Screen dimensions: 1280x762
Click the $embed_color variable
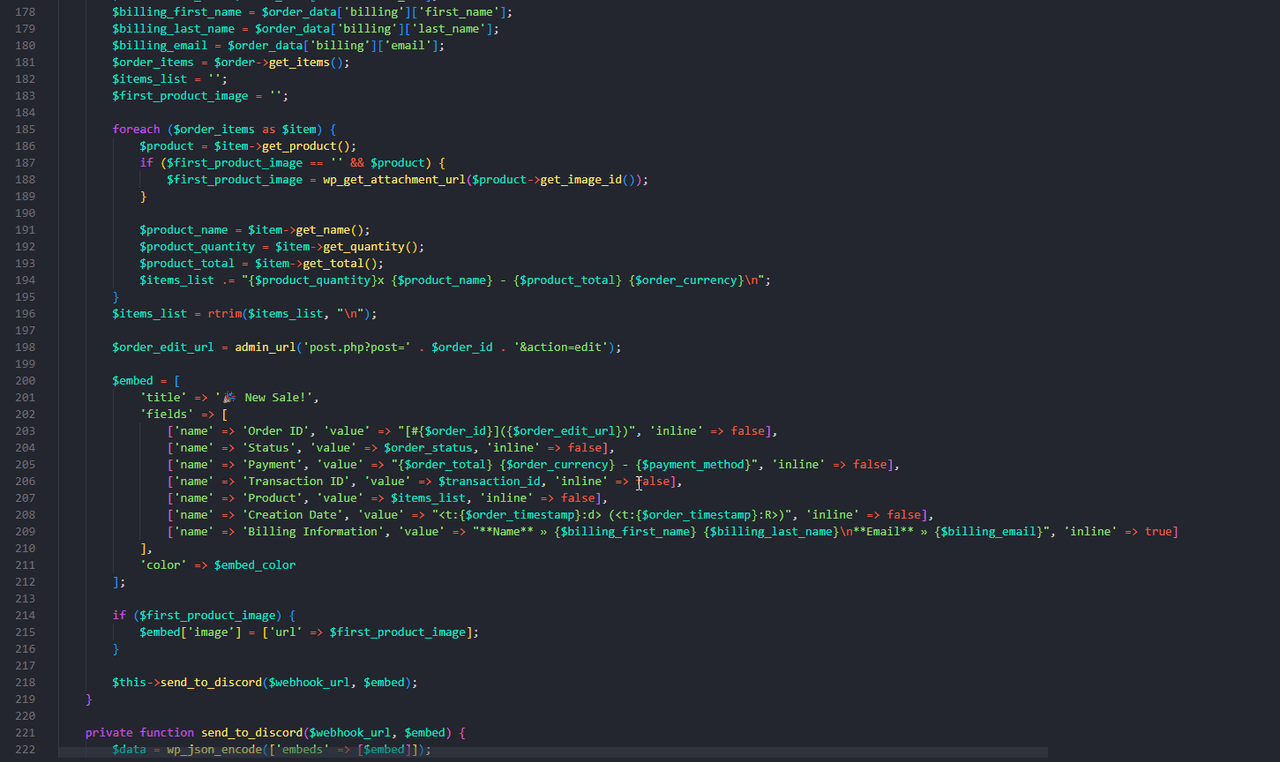coord(255,565)
